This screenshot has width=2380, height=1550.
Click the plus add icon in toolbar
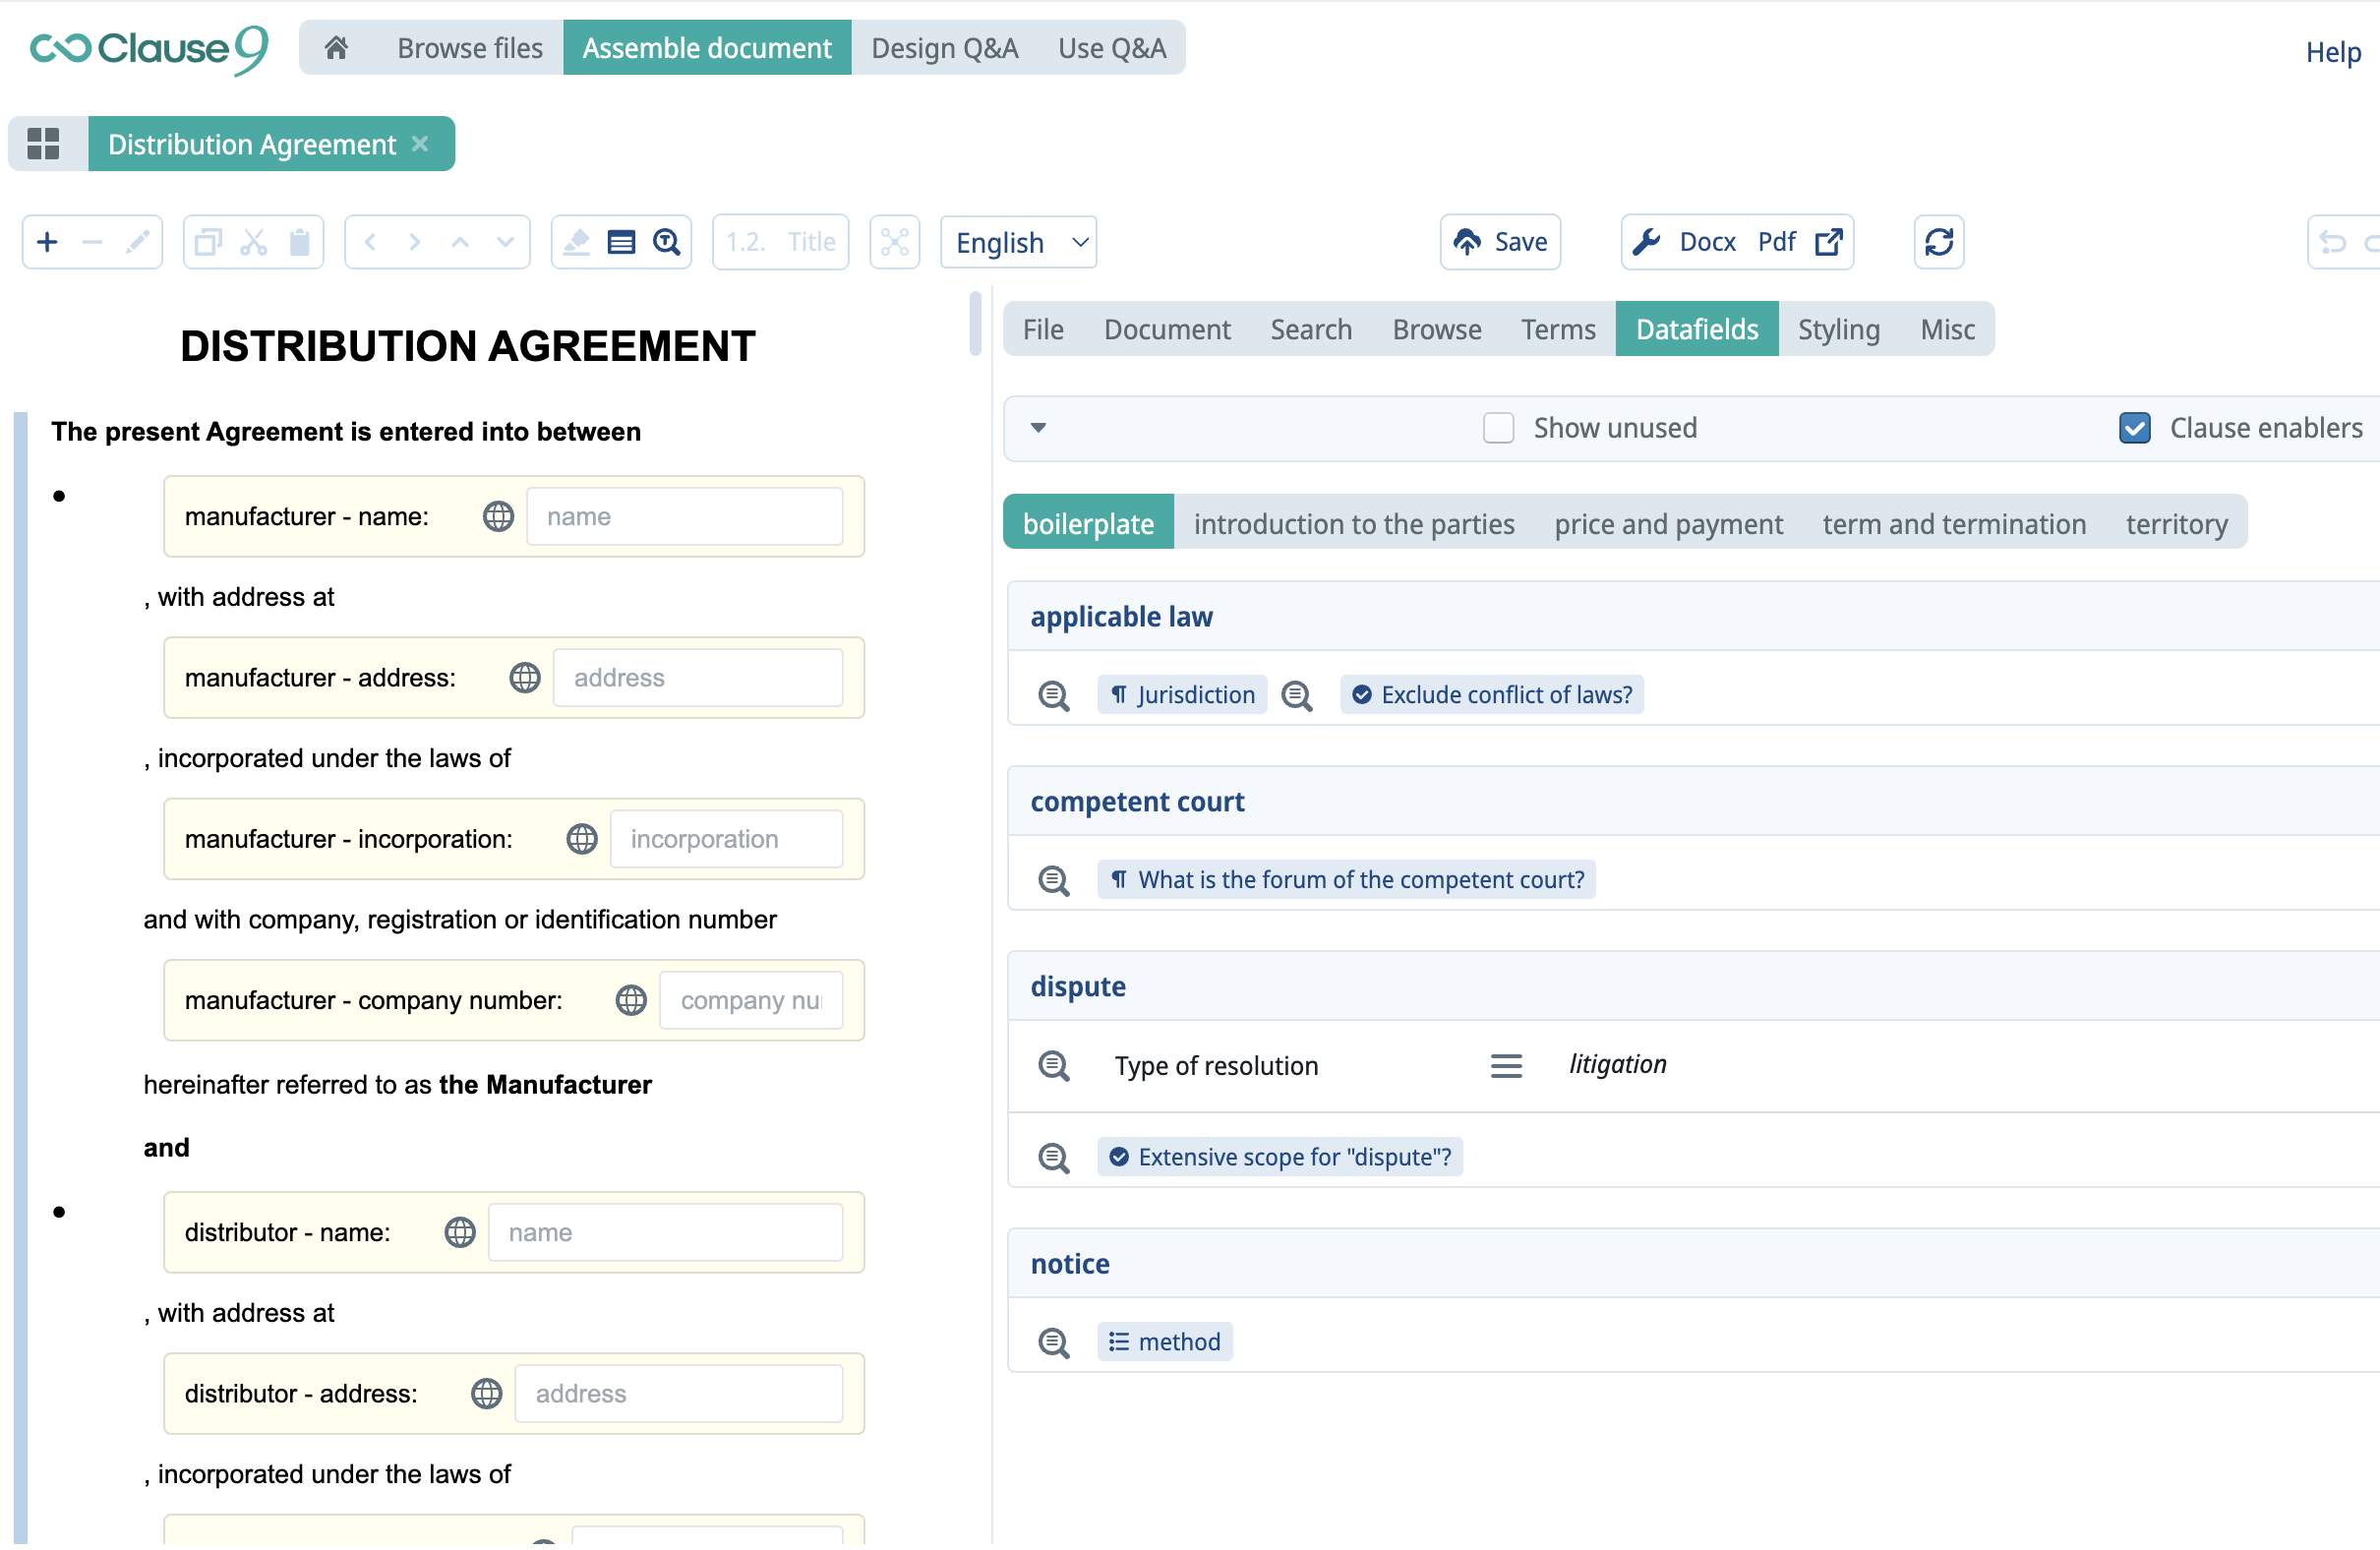[x=47, y=242]
